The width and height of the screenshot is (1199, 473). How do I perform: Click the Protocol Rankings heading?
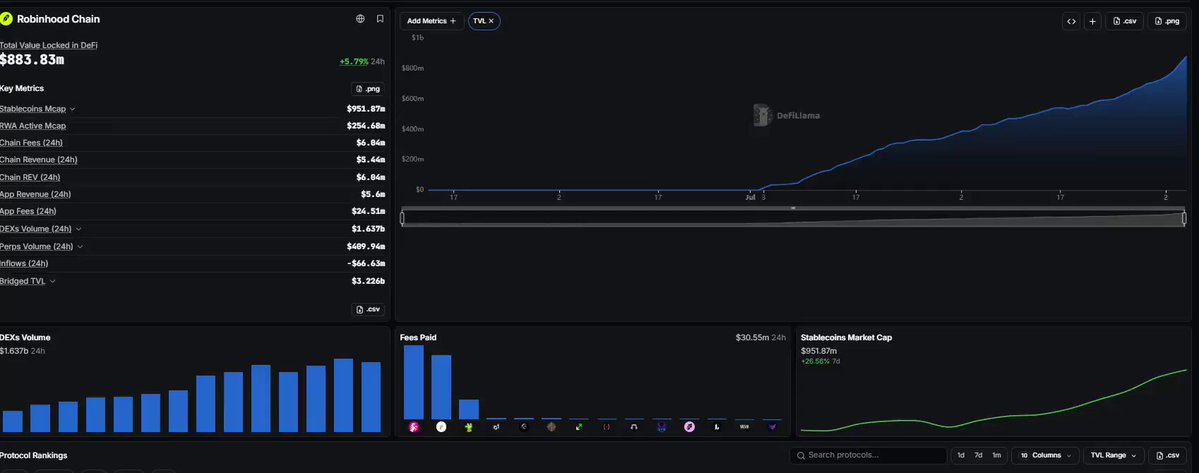[x=34, y=455]
